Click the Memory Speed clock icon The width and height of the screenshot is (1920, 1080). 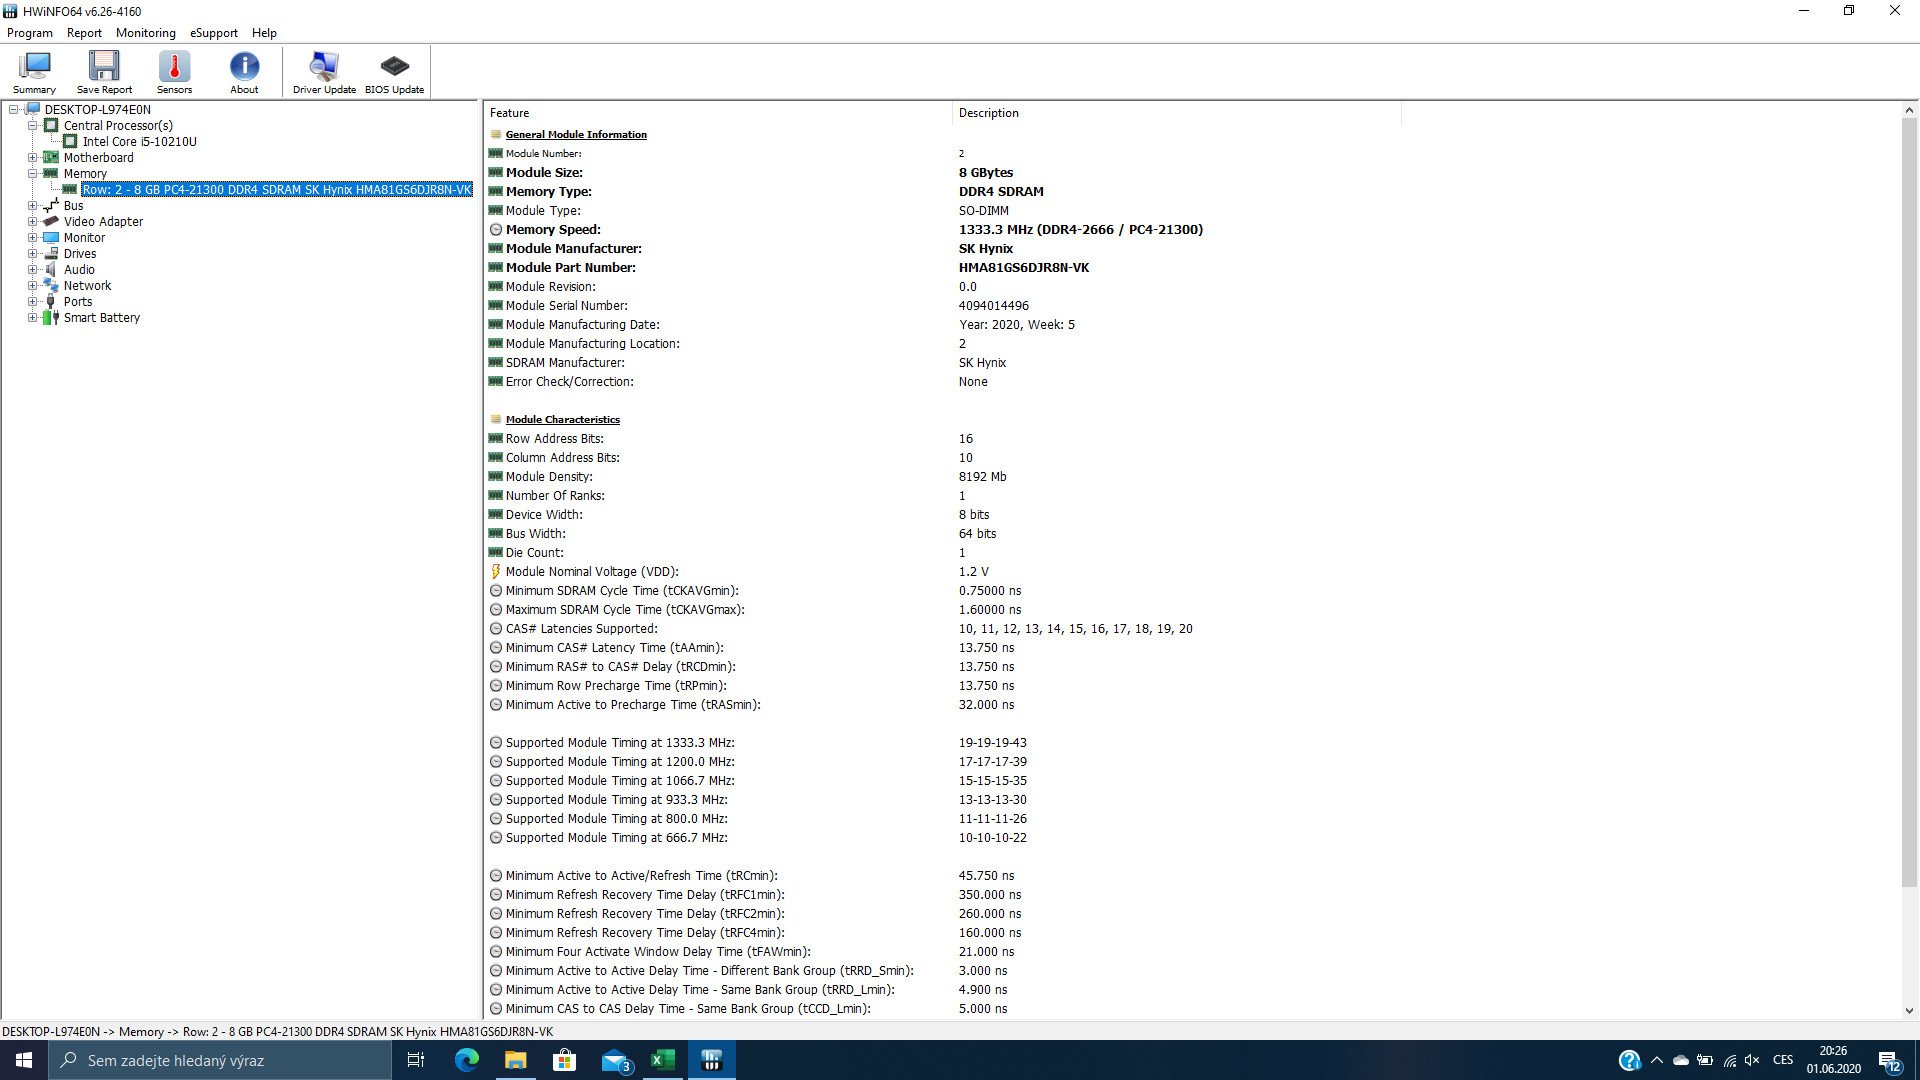(495, 230)
